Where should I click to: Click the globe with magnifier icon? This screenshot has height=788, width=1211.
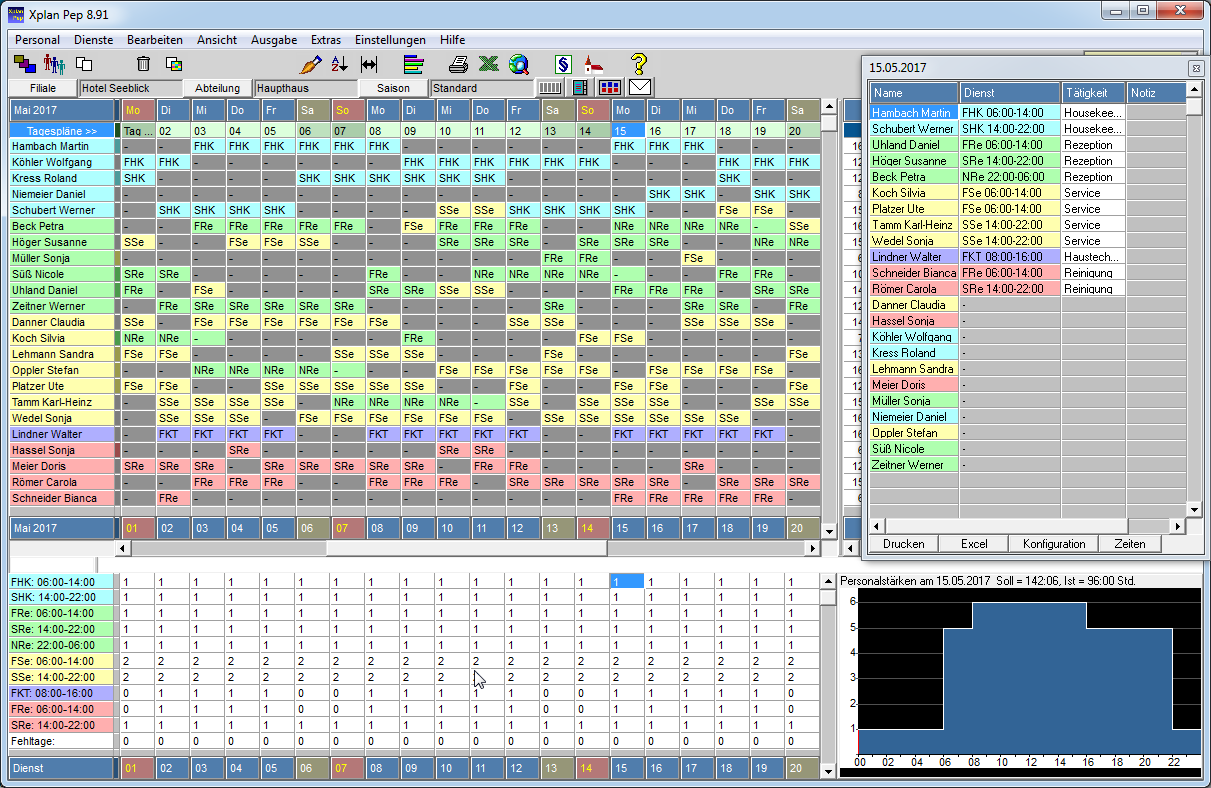pyautogui.click(x=518, y=64)
